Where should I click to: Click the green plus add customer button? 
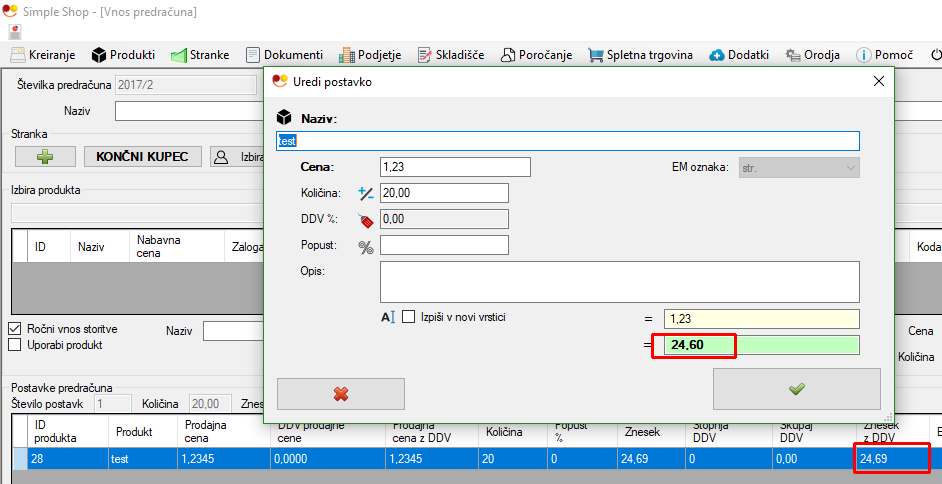[x=43, y=156]
